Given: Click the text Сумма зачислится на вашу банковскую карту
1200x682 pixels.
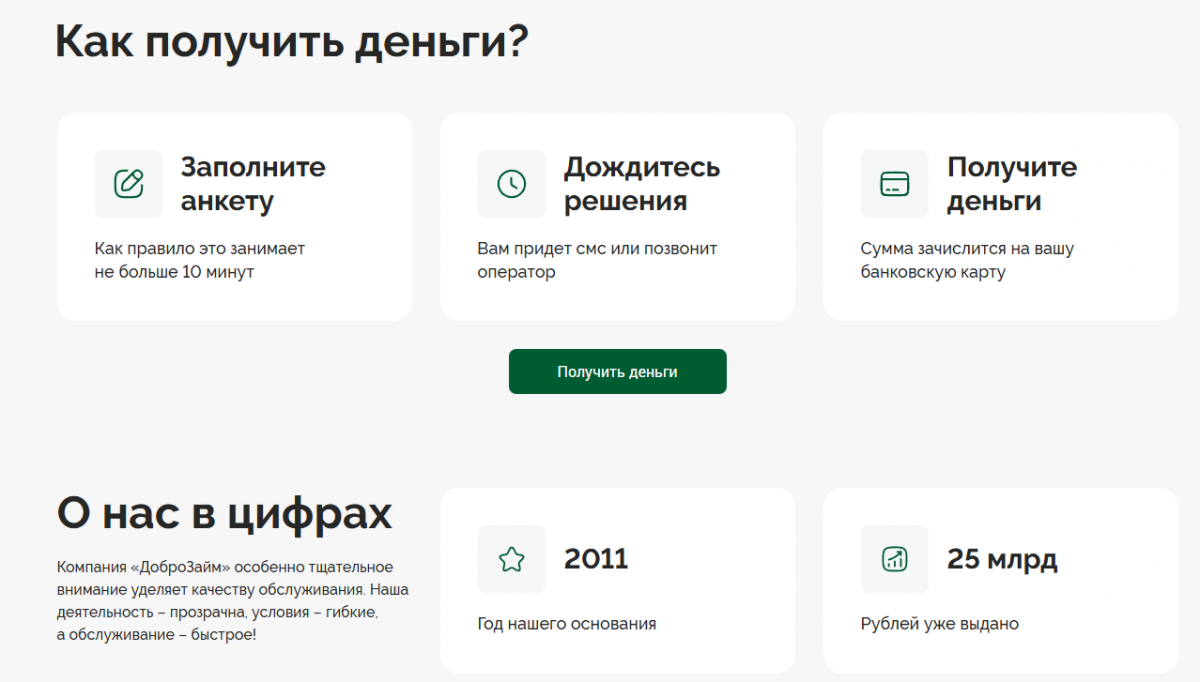Looking at the screenshot, I should pyautogui.click(x=966, y=260).
